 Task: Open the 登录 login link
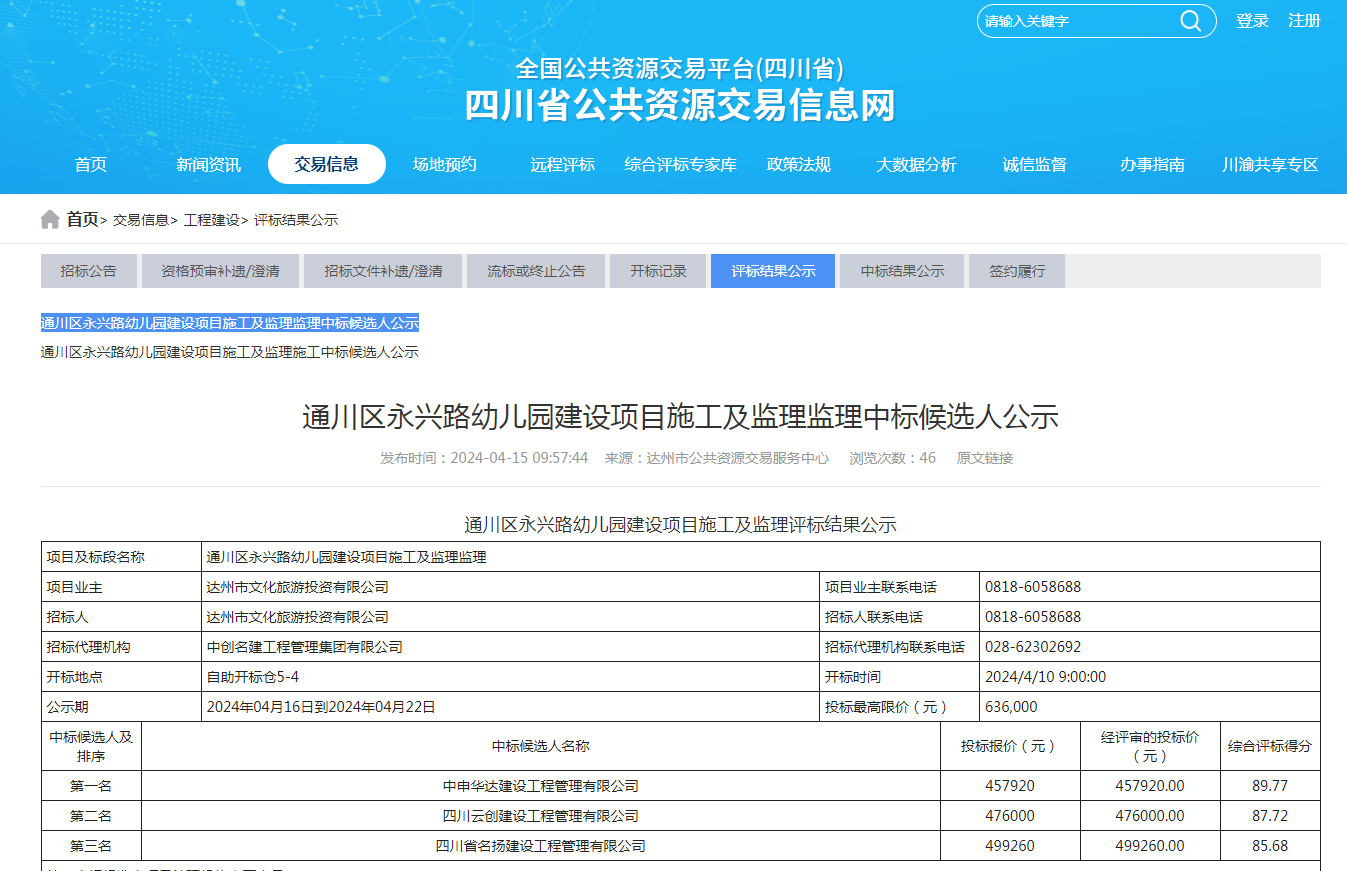[x=1252, y=21]
